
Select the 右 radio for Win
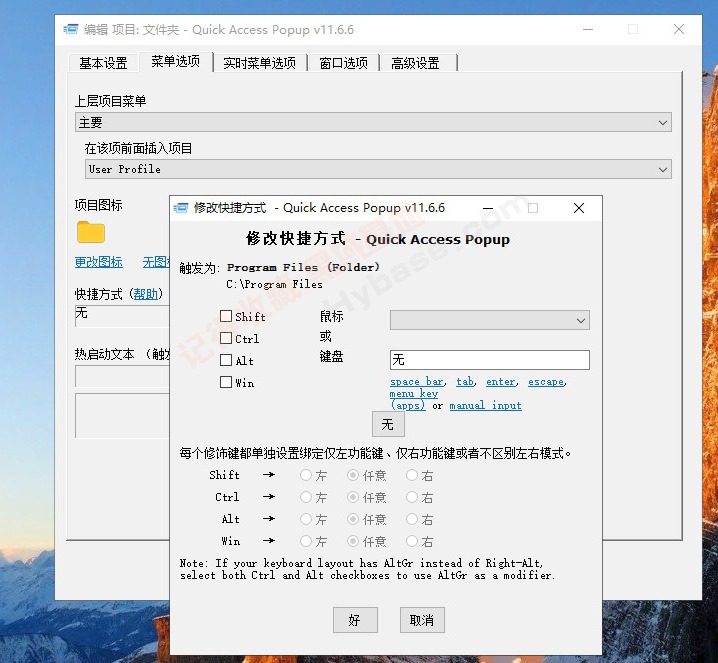tap(412, 541)
